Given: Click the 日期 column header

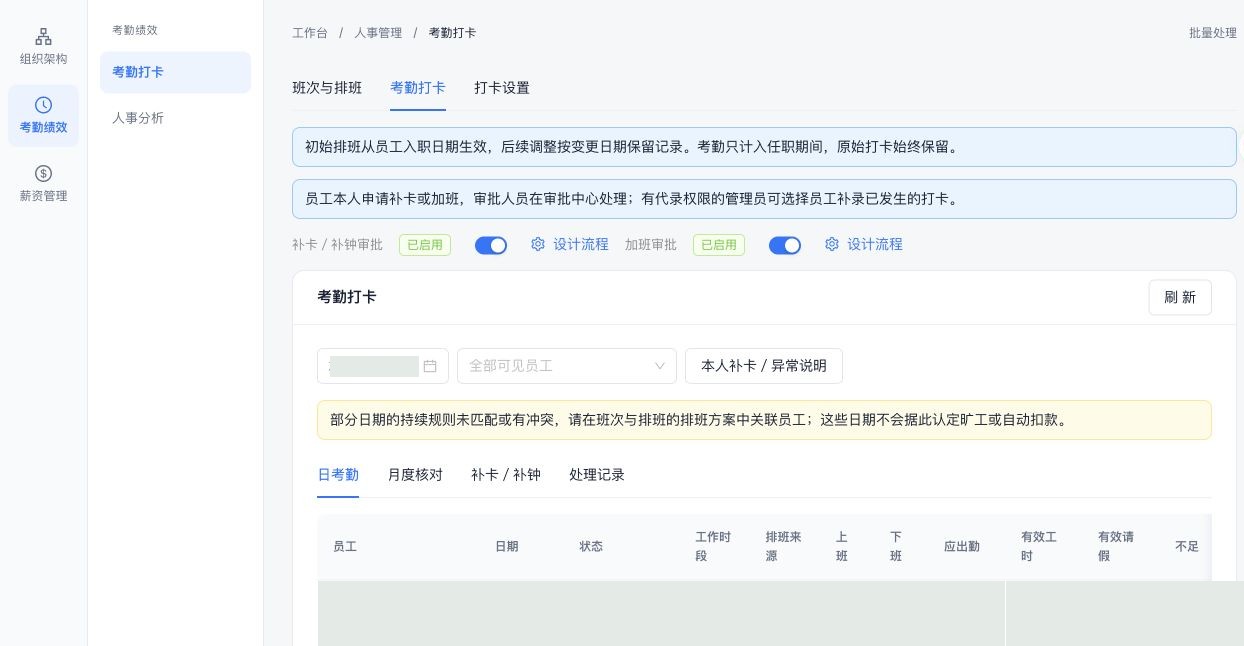Looking at the screenshot, I should 507,547.
